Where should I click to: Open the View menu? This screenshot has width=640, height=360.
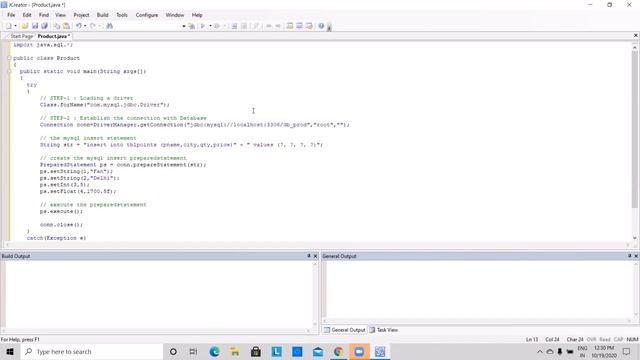click(60, 15)
